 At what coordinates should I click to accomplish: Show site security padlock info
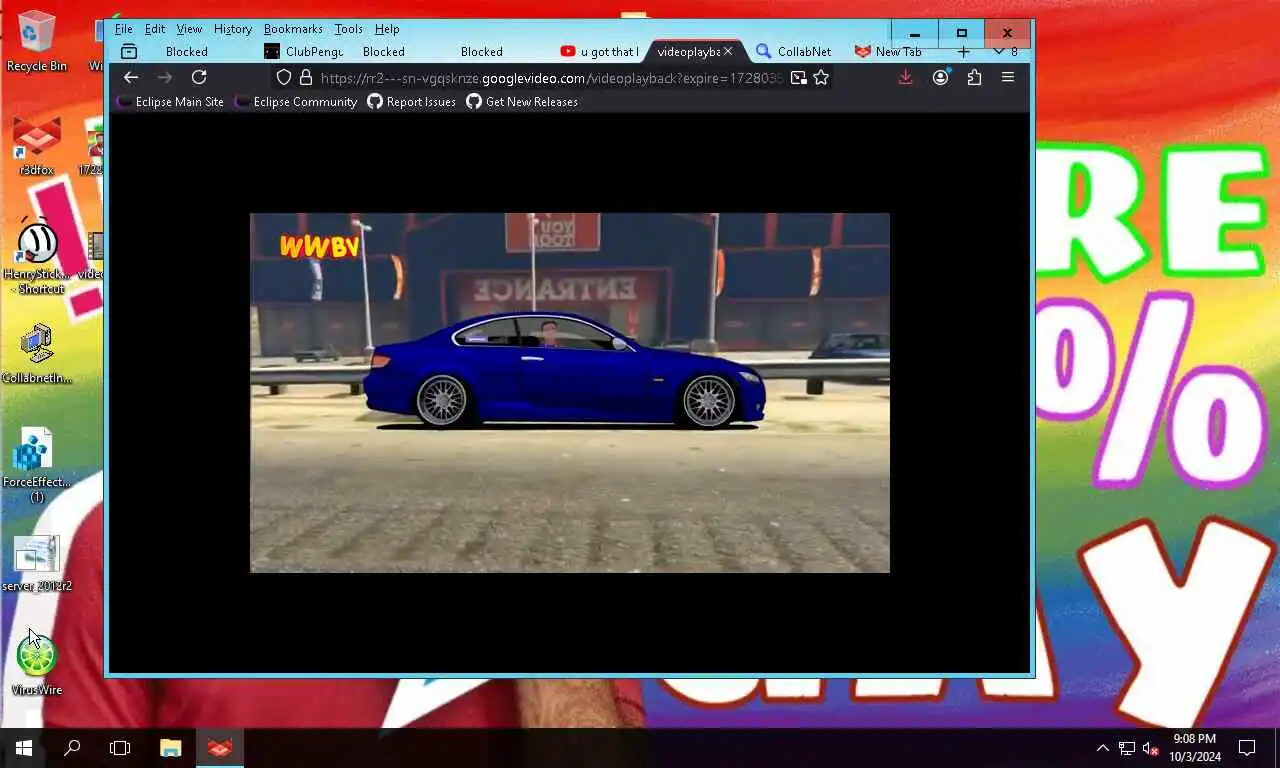coord(306,77)
